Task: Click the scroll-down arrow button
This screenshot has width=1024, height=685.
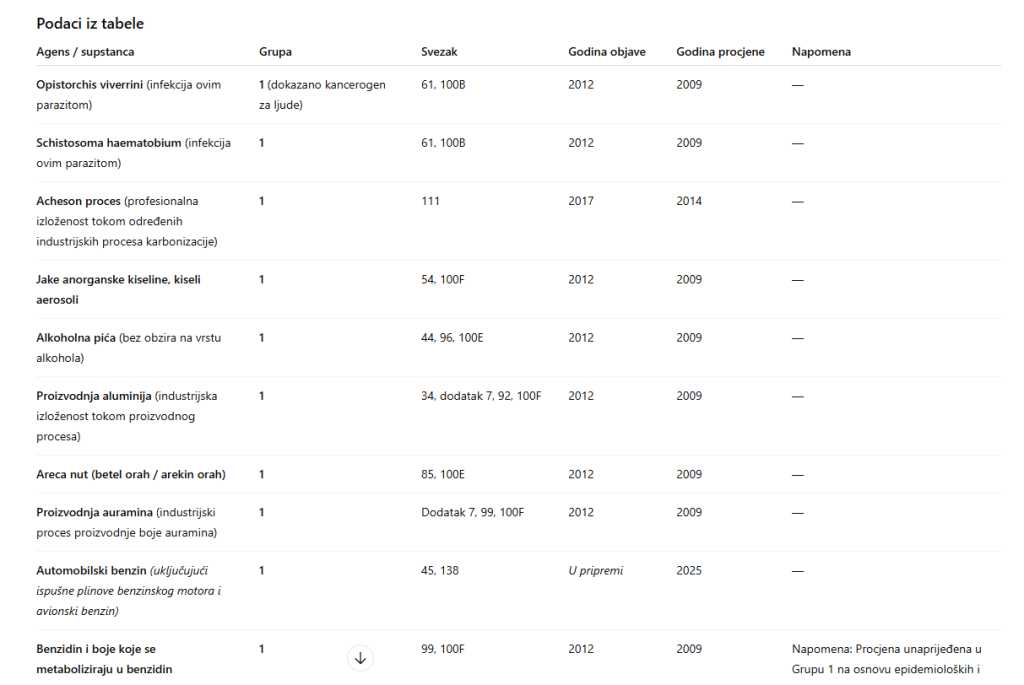Action: pos(361,658)
